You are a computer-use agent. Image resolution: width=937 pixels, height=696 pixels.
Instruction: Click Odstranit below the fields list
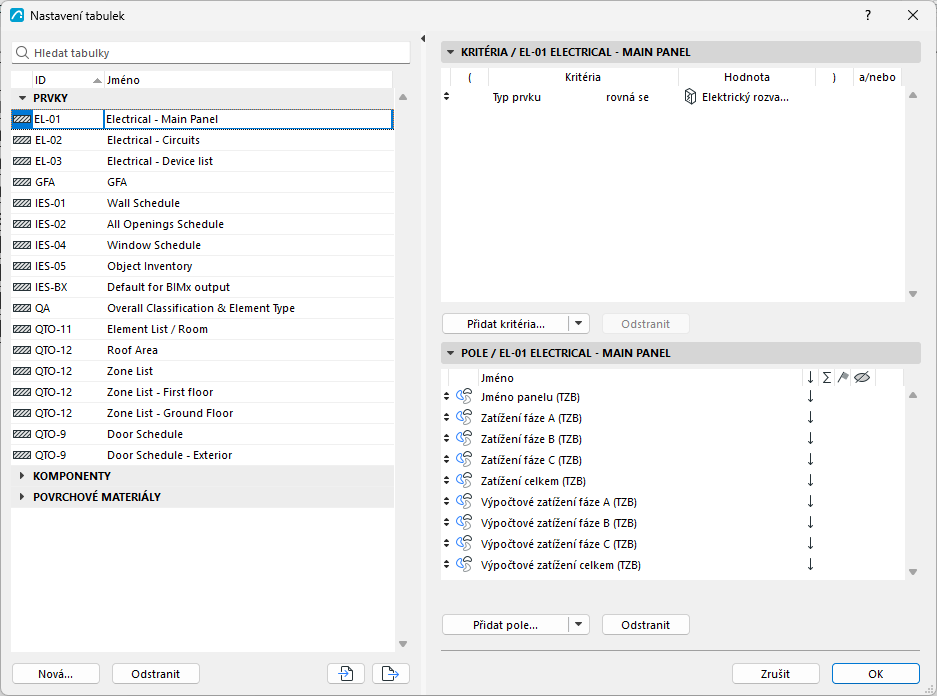coord(645,625)
